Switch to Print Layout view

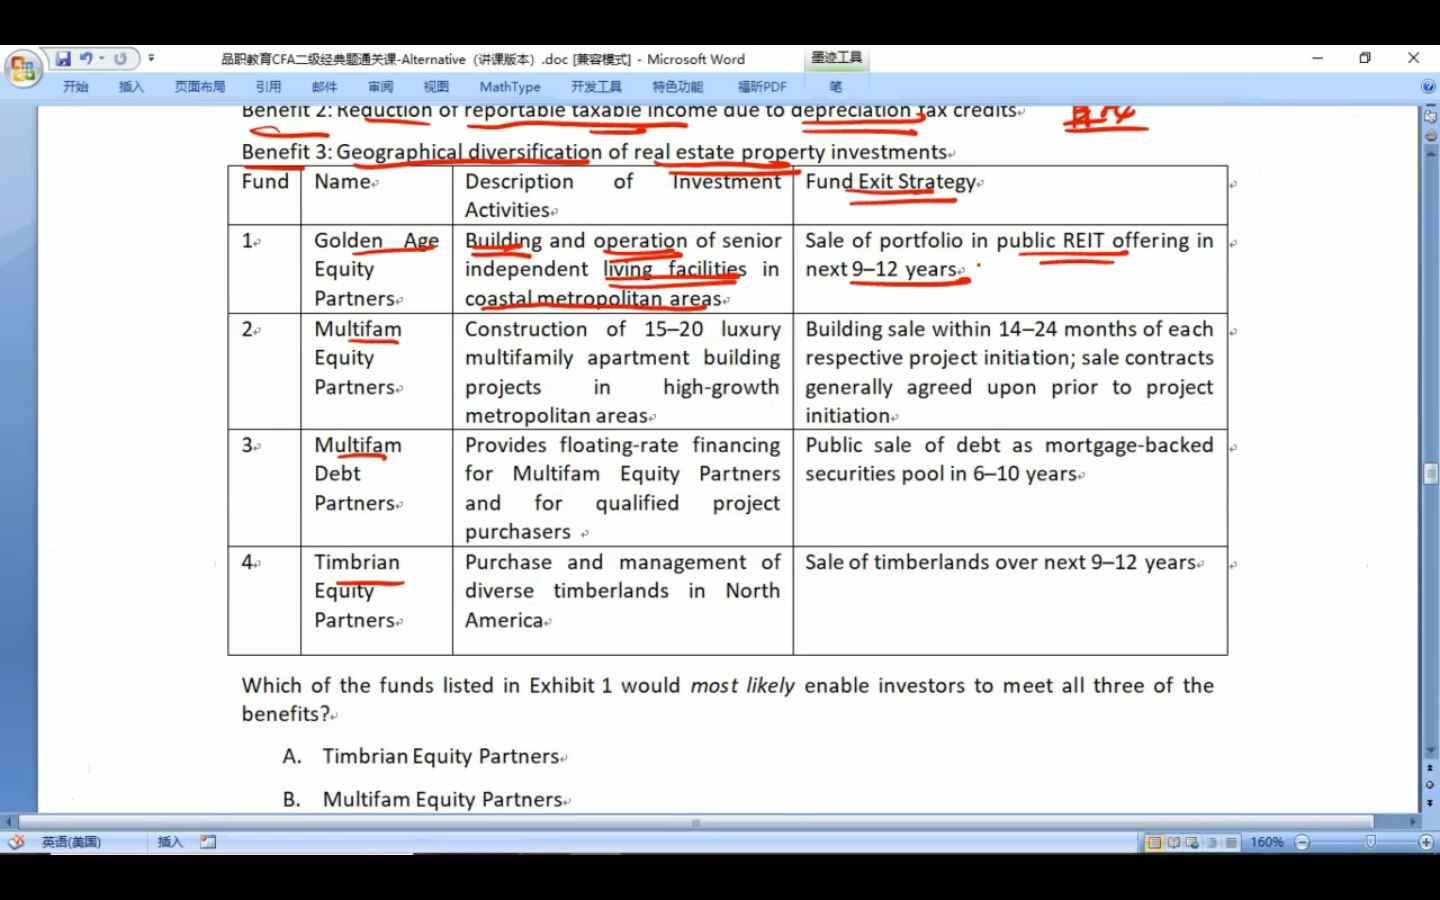tap(1154, 842)
